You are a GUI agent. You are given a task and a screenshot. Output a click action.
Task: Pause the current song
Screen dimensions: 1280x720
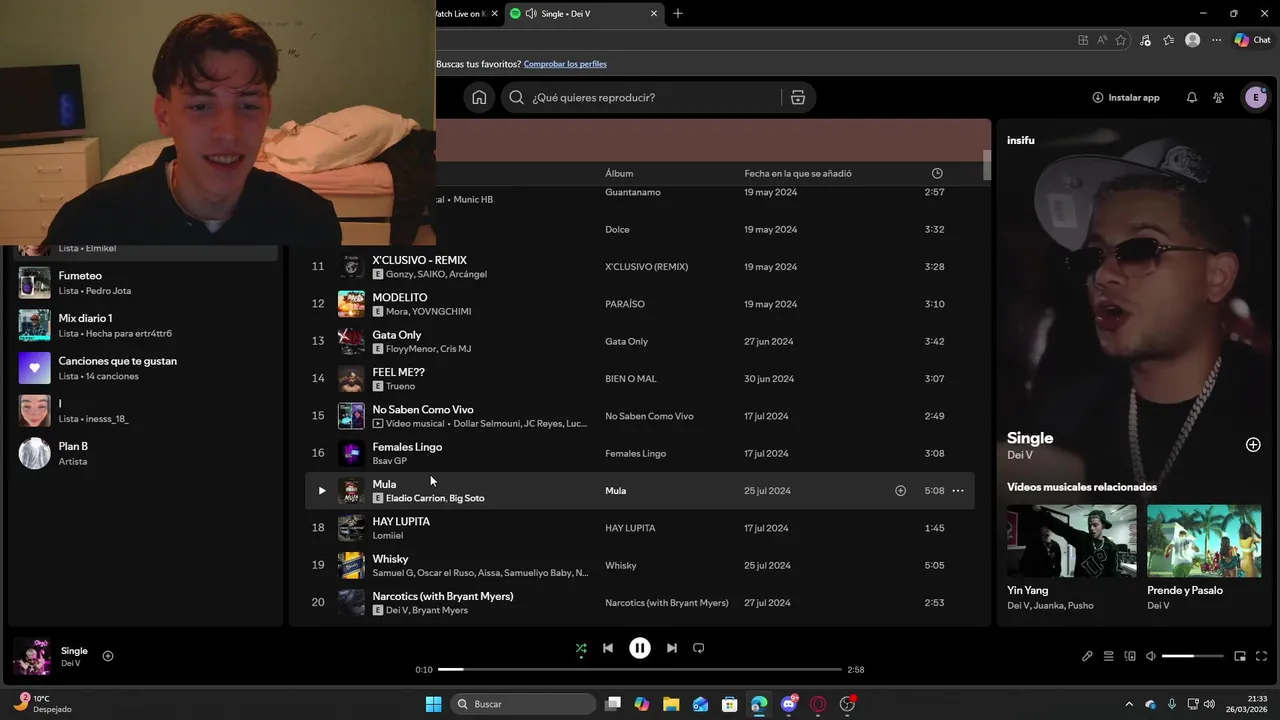point(640,648)
